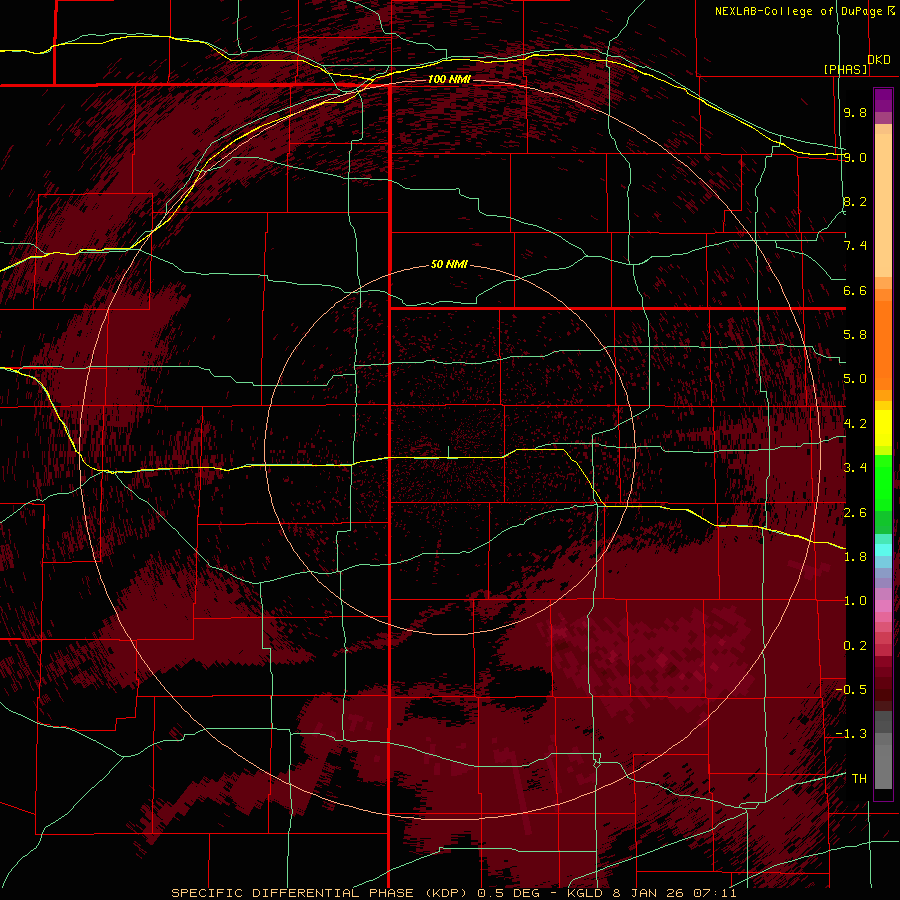Click the -1.3 scale value
Image resolution: width=900 pixels, height=900 pixels.
[851, 734]
